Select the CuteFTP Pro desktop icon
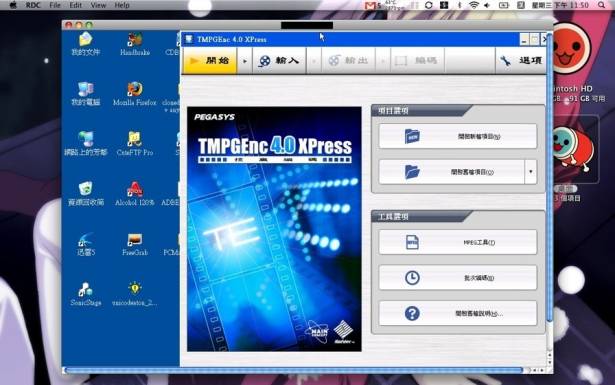This screenshot has height=385, width=615. tap(135, 144)
